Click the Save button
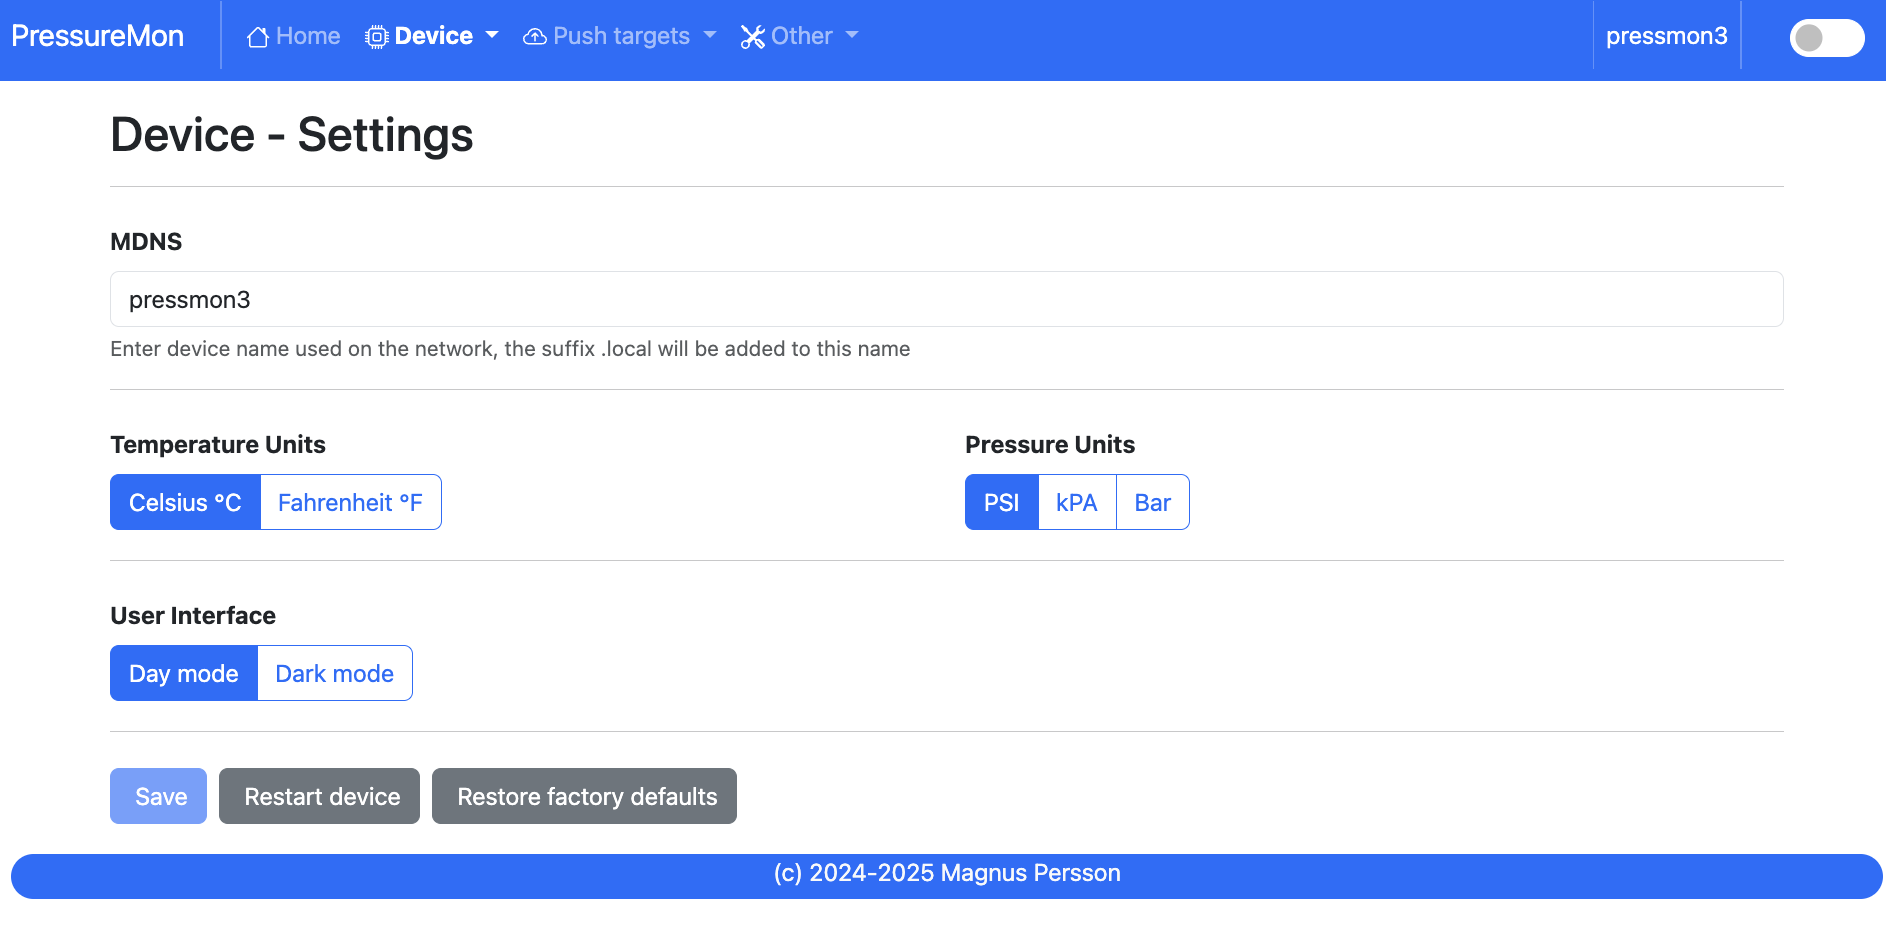The image size is (1886, 941). point(158,796)
